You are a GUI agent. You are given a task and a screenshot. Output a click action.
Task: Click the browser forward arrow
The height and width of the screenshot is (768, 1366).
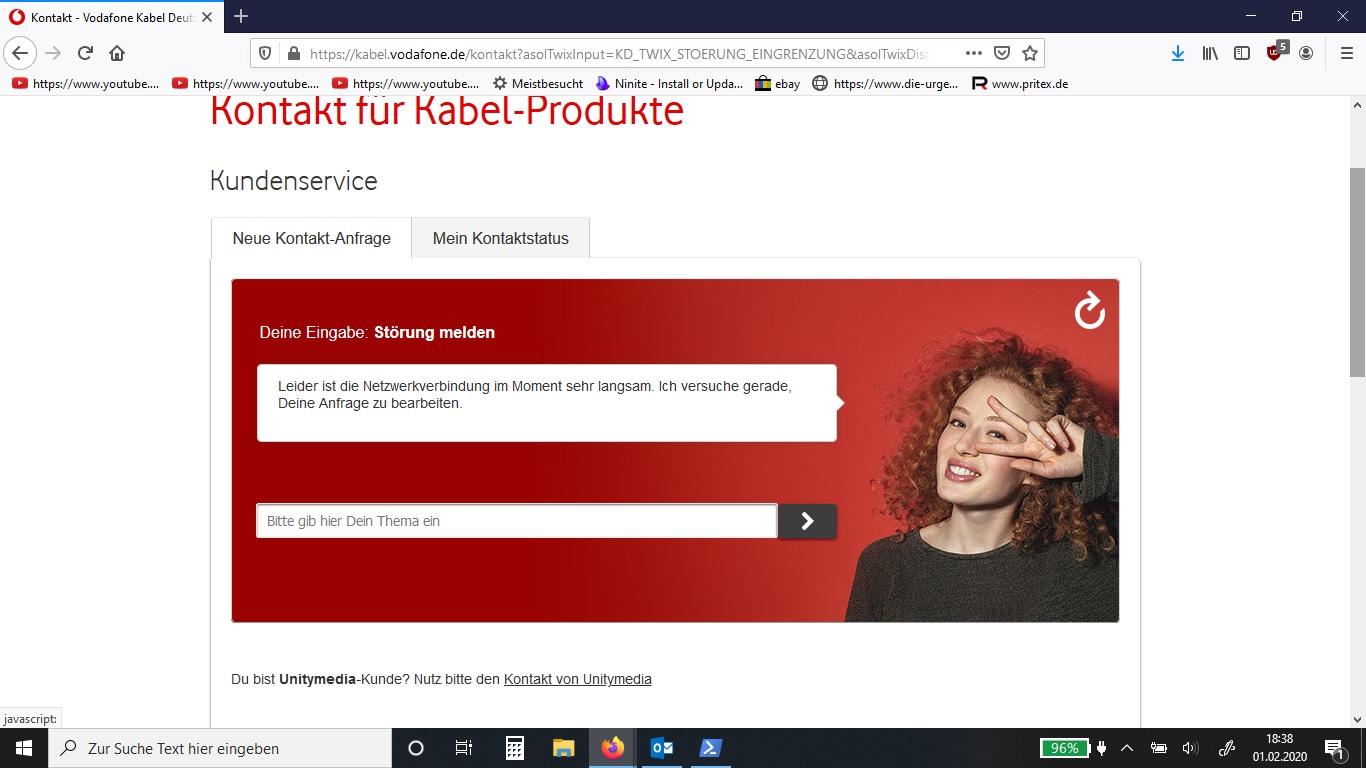53,53
